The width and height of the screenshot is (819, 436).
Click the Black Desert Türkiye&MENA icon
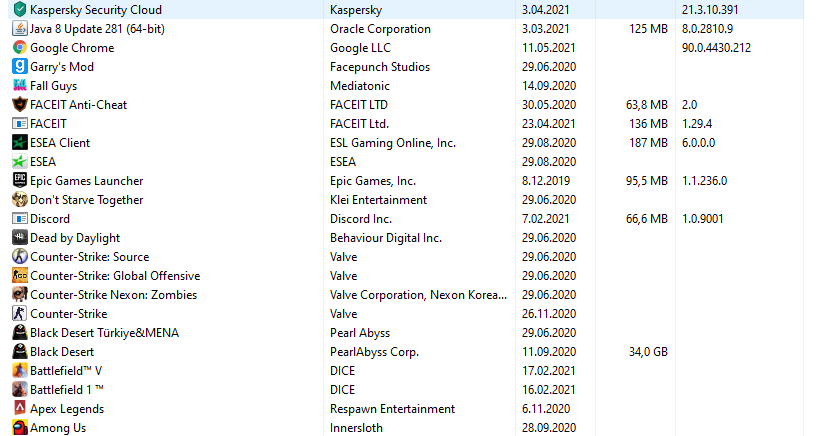tap(20, 333)
